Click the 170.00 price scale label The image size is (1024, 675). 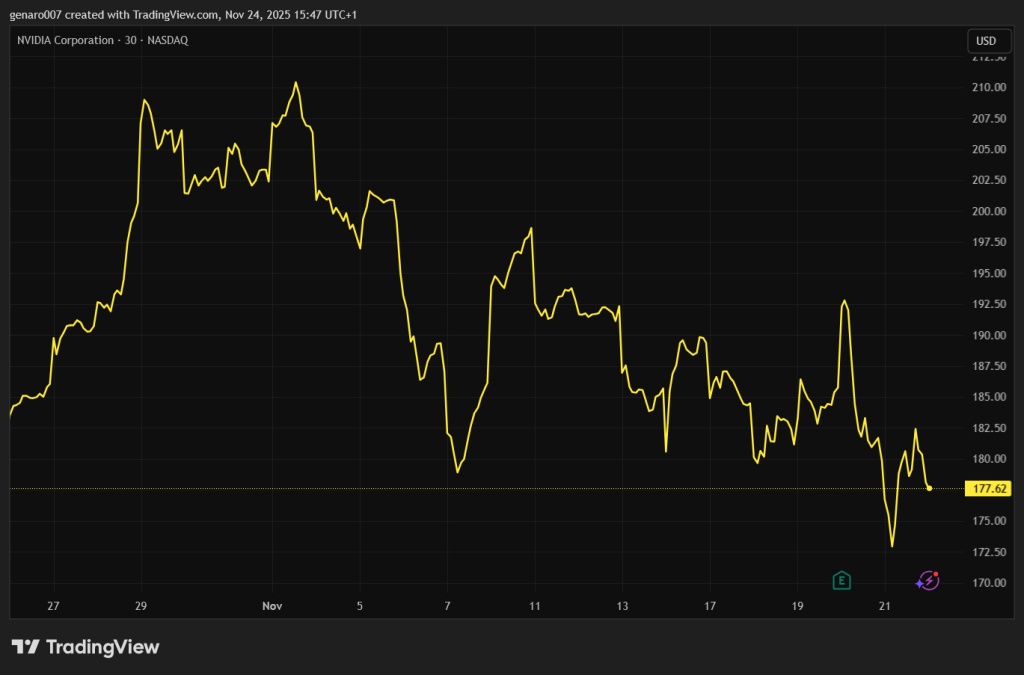[x=989, y=583]
